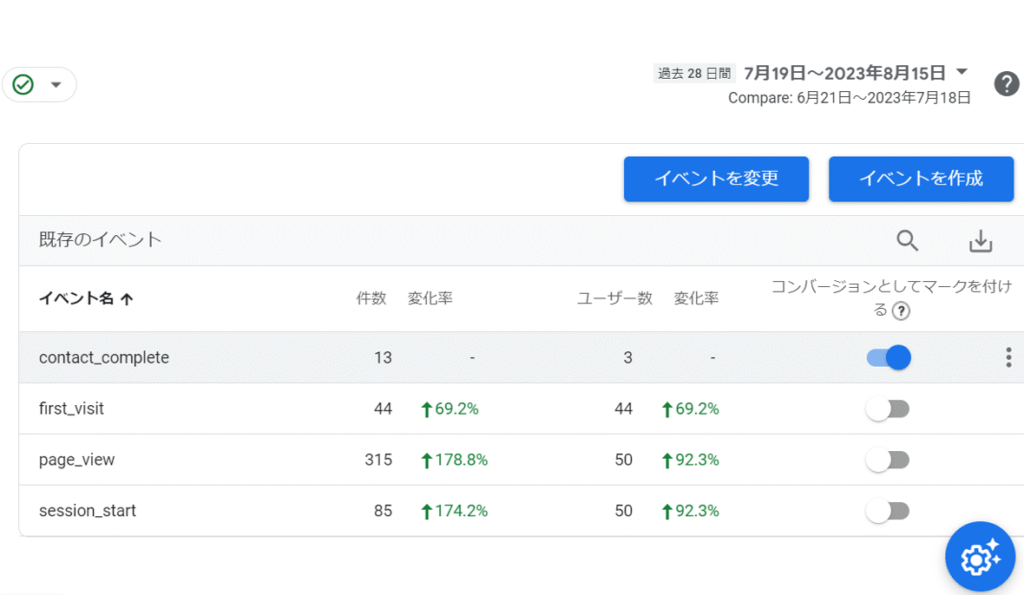The image size is (1024, 595).
Task: Enable conversion toggle for page_view
Action: (x=888, y=460)
